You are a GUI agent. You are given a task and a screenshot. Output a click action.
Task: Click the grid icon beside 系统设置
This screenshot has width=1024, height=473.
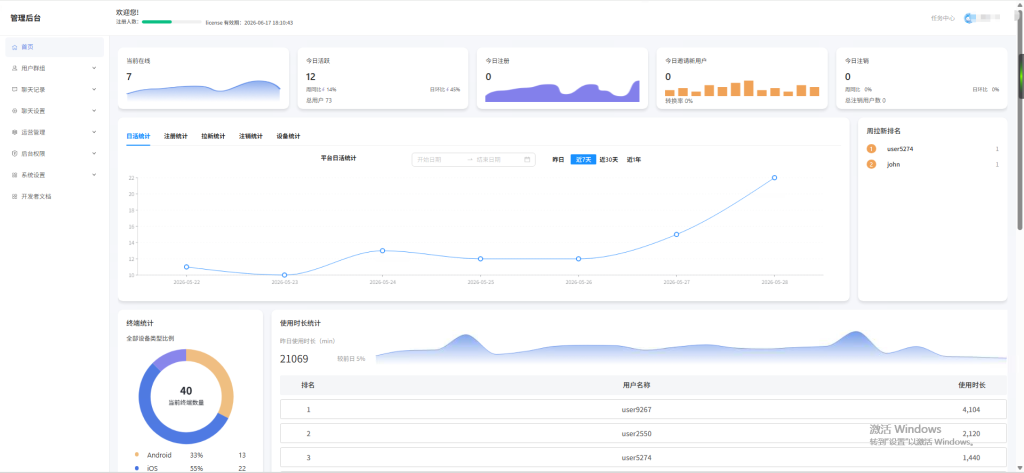(x=14, y=175)
